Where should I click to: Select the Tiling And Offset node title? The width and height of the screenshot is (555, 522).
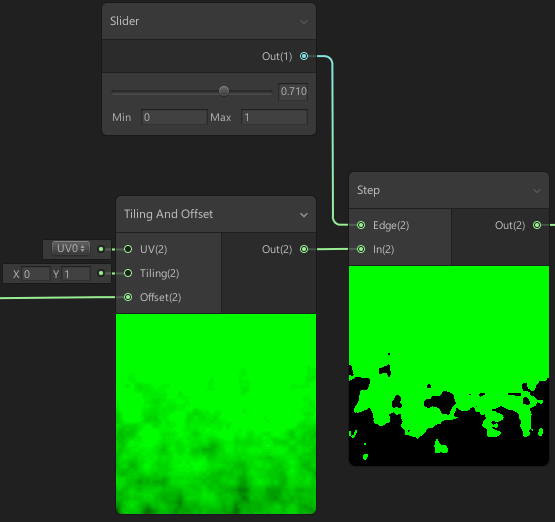pyautogui.click(x=168, y=214)
